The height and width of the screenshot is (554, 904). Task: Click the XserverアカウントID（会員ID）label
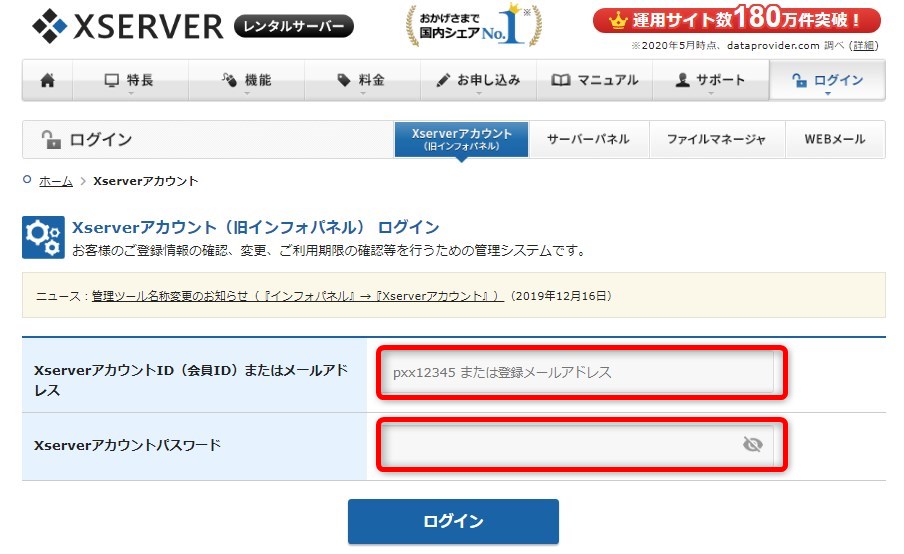coord(191,380)
